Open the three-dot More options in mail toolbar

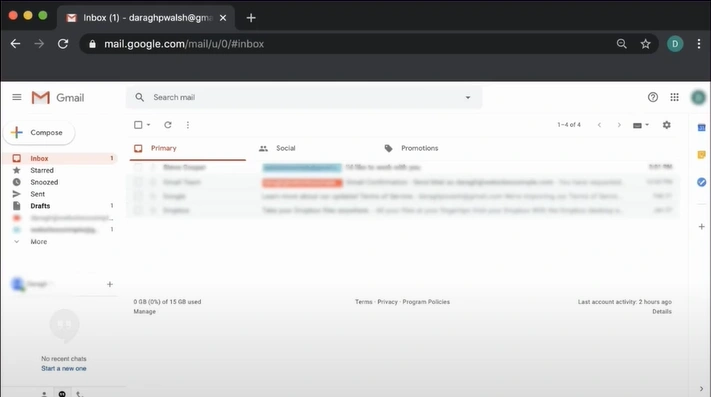coord(188,125)
